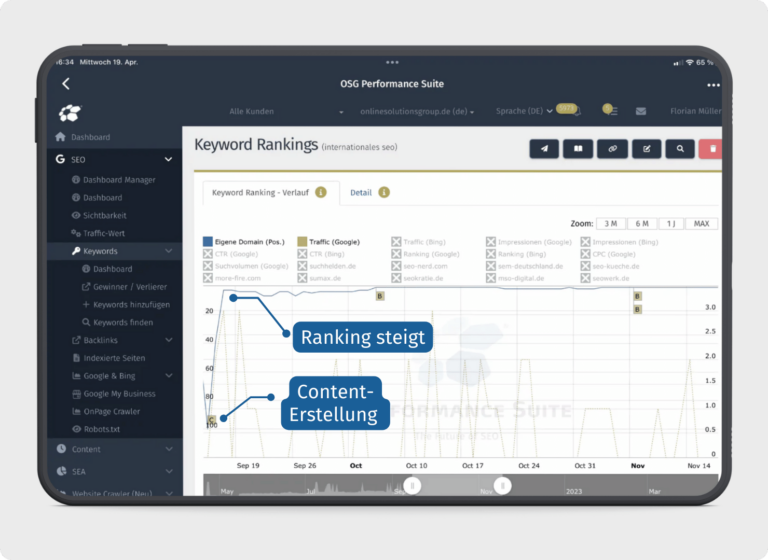Click the left range navigator handle
Screen dimensions: 768x560
[412, 486]
